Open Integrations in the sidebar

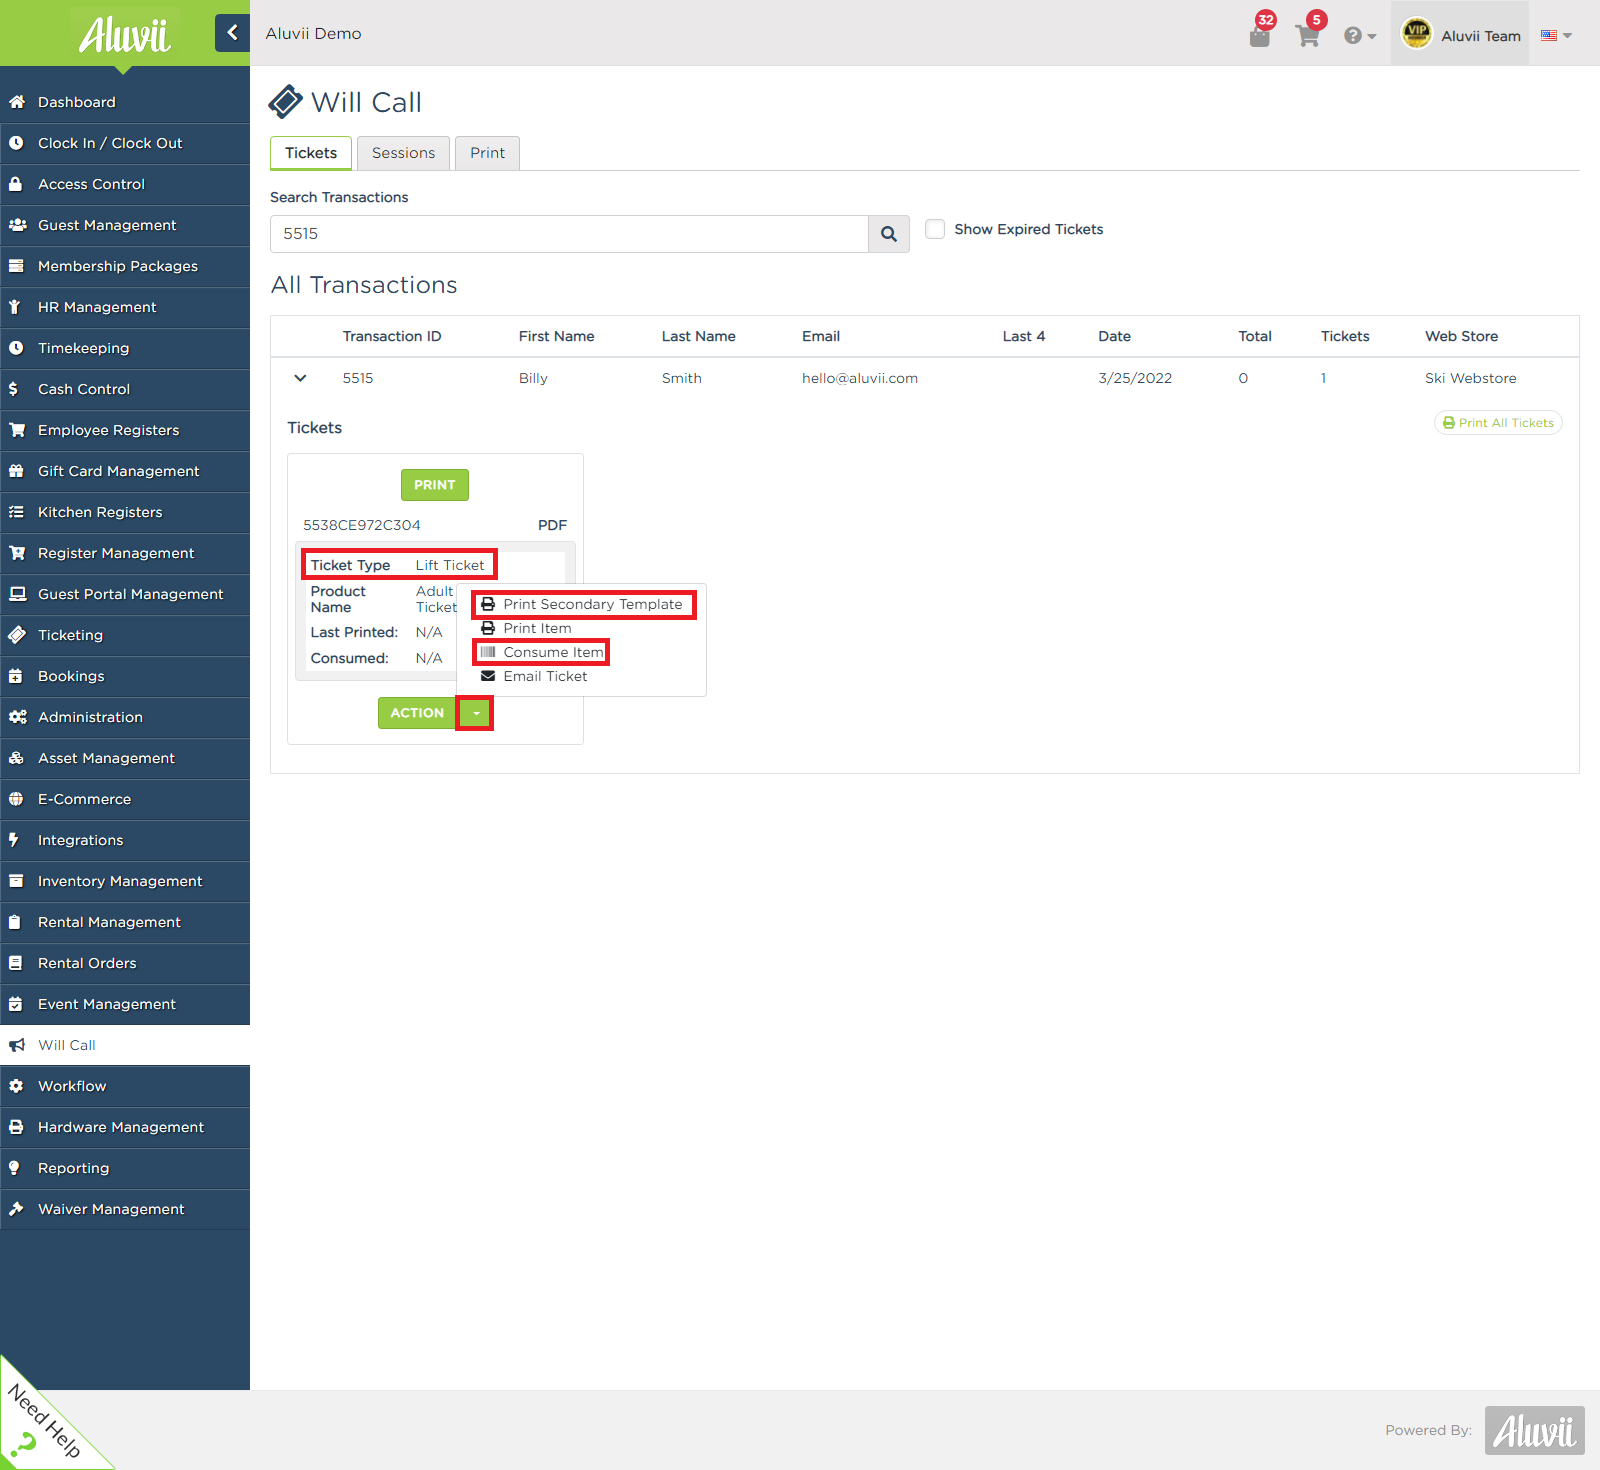[125, 840]
